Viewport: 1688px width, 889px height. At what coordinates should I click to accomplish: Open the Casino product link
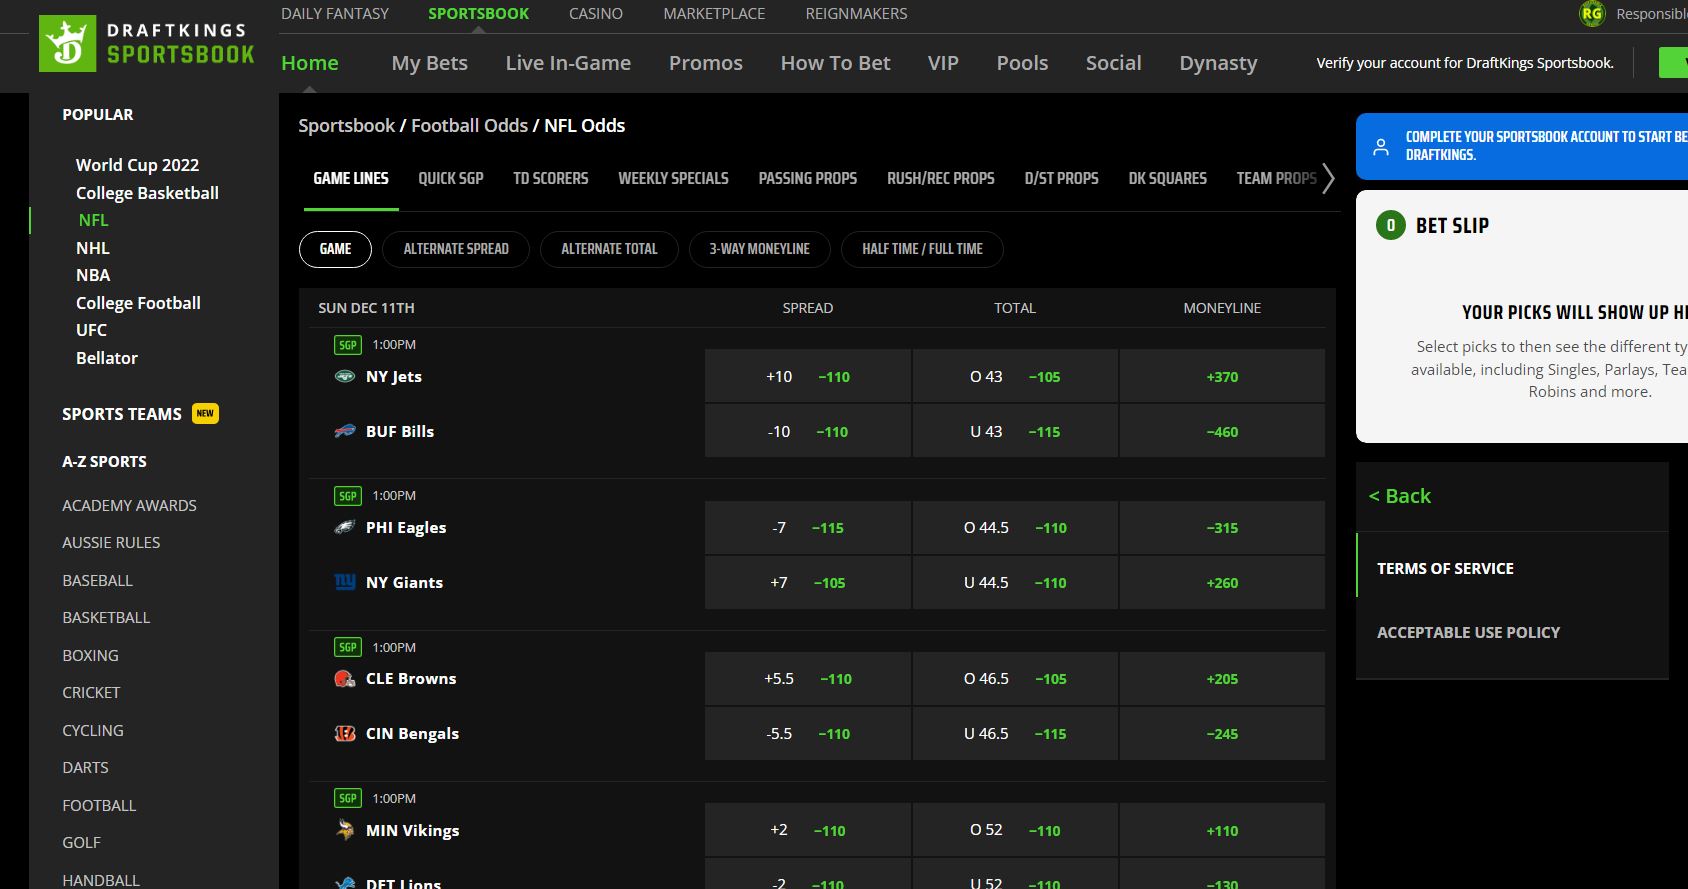[596, 14]
